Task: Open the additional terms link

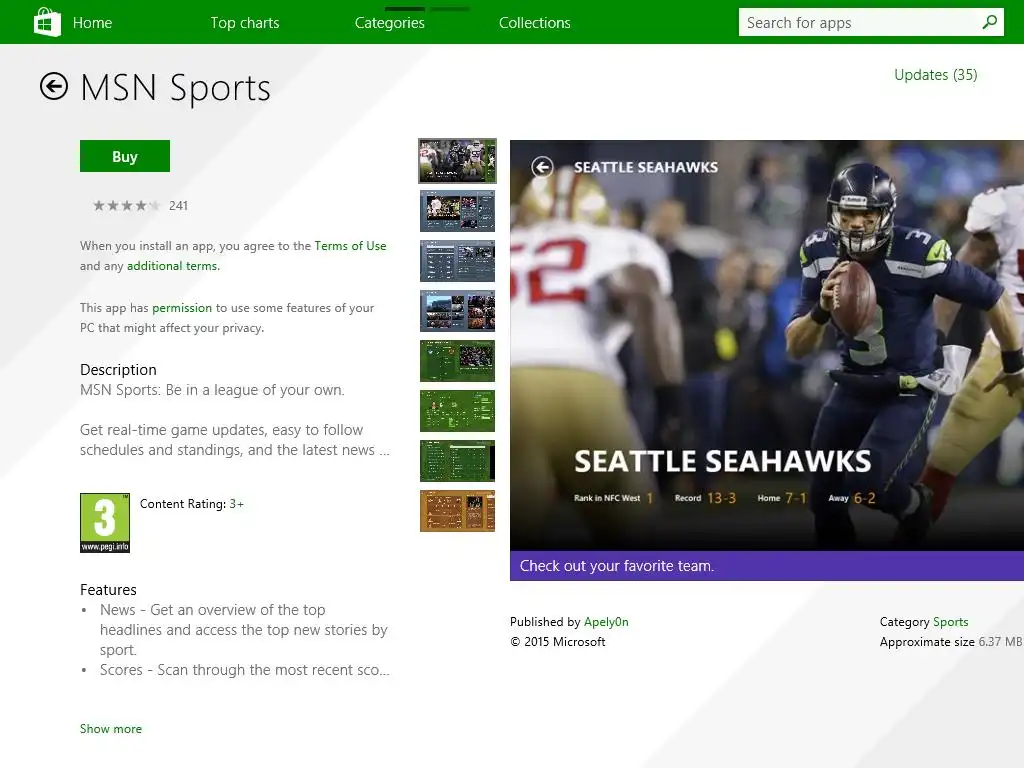Action: 172,266
